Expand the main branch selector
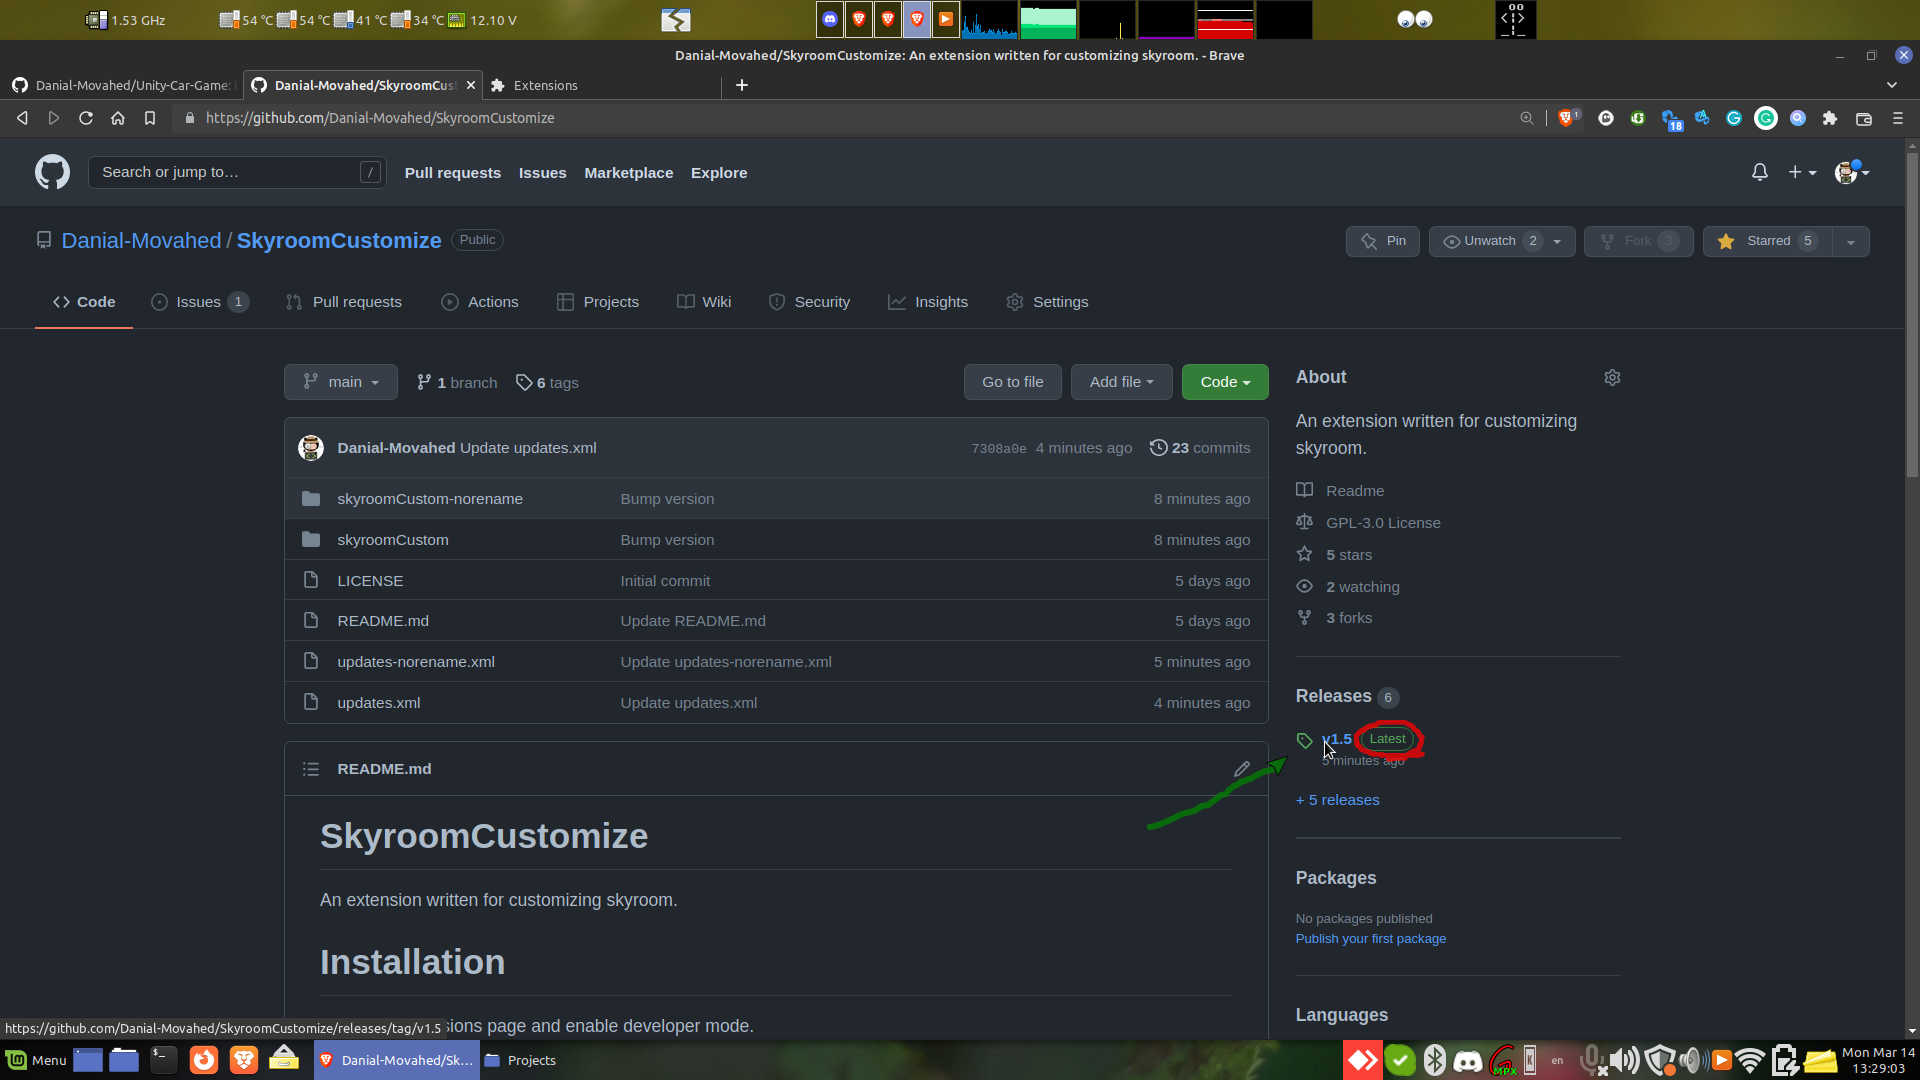This screenshot has width=1920, height=1080. point(341,382)
